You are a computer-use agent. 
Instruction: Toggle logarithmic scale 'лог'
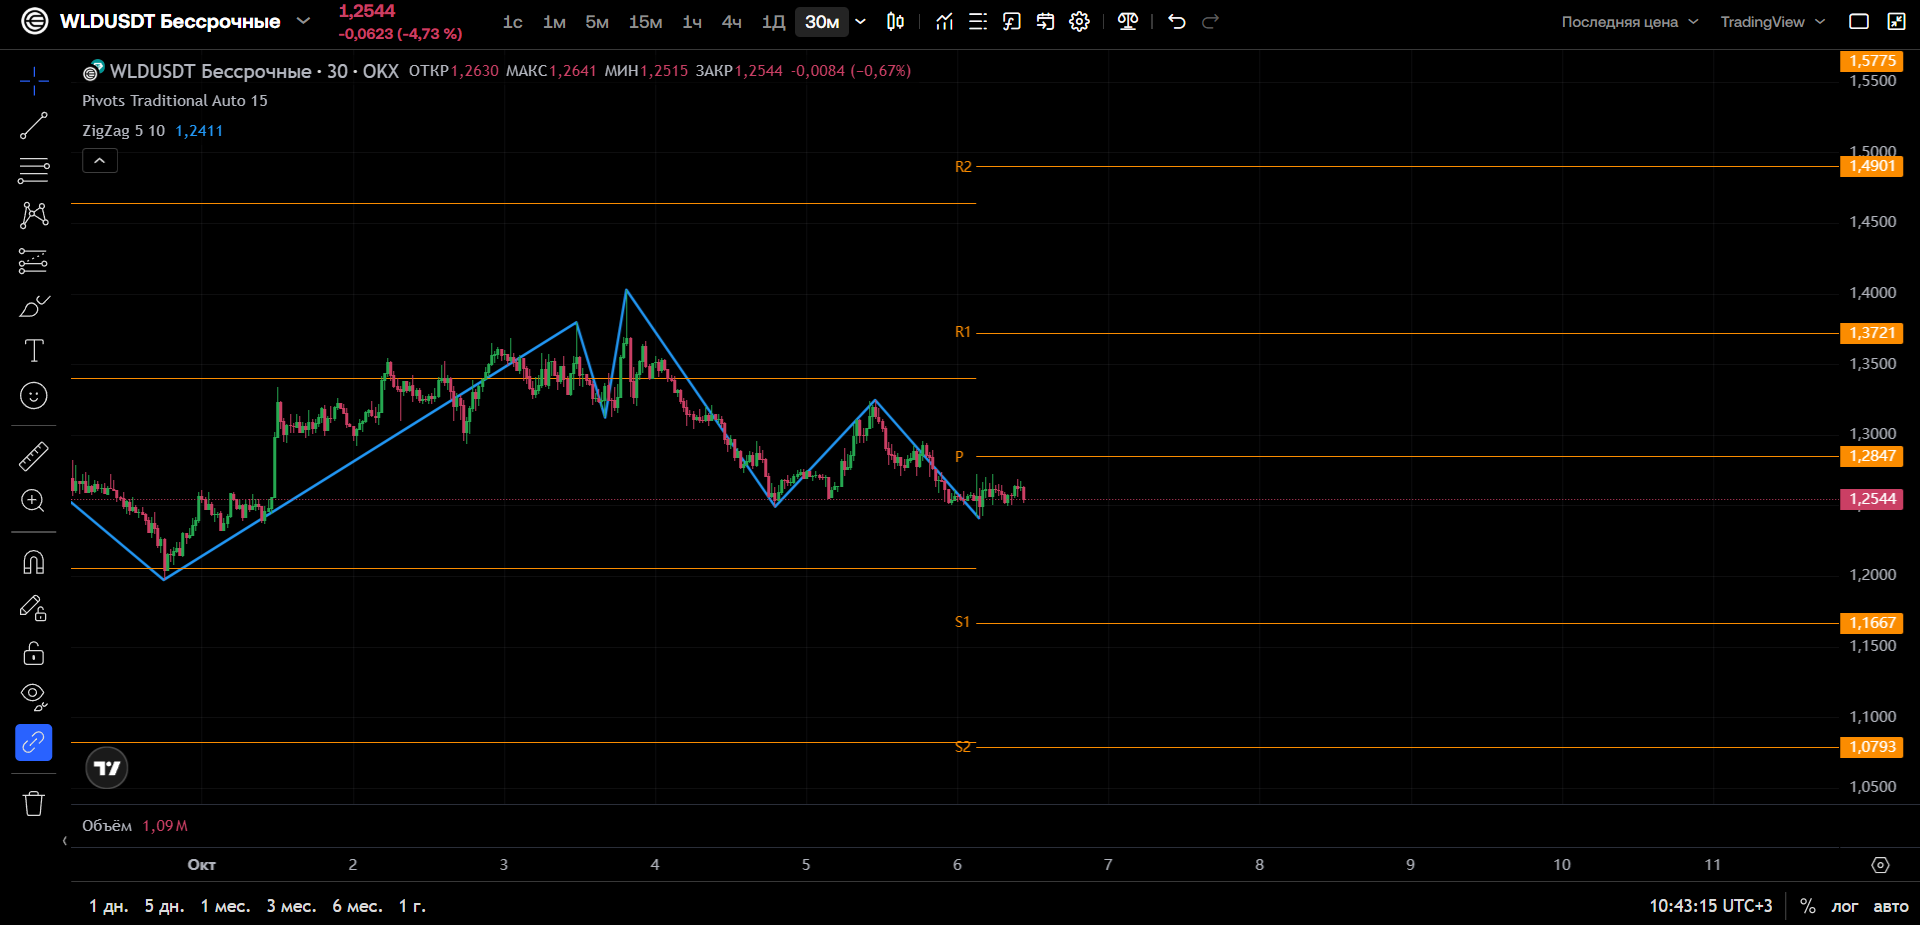pos(1845,906)
